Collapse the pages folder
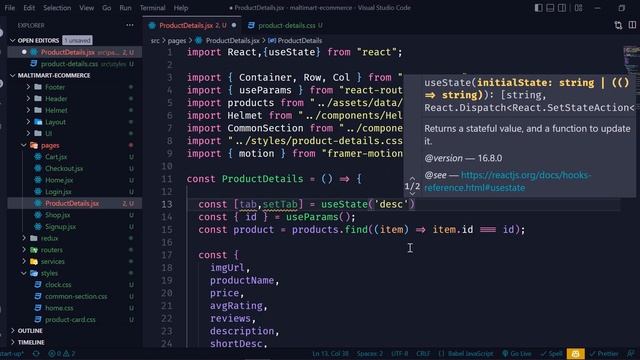The image size is (640, 360). [50, 145]
